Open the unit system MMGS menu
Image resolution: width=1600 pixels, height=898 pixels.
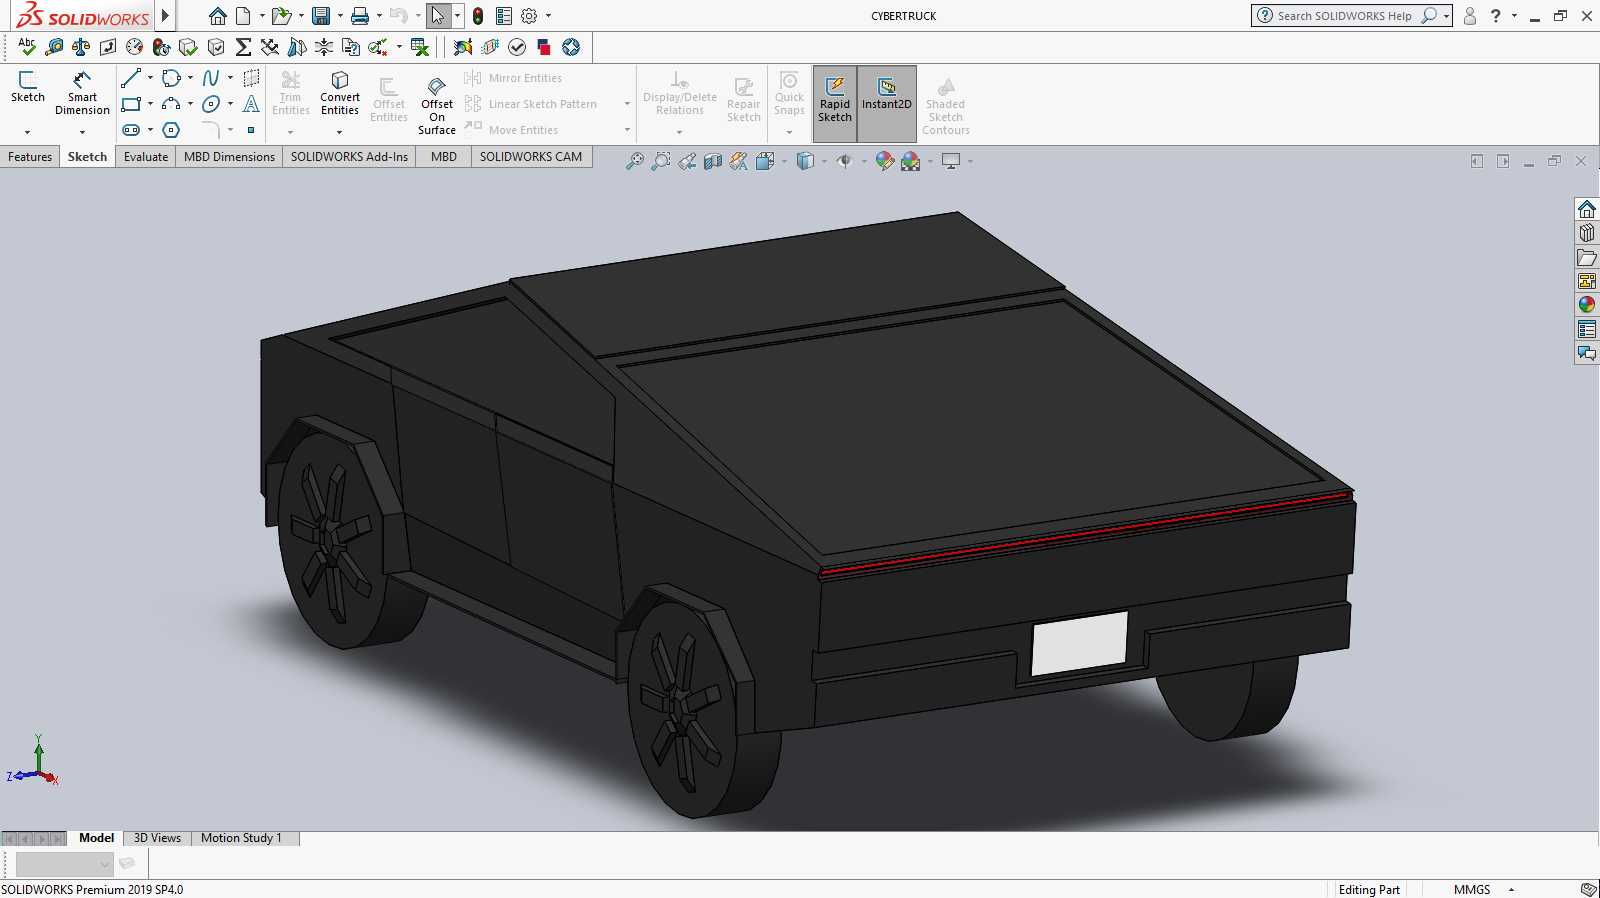[1472, 889]
